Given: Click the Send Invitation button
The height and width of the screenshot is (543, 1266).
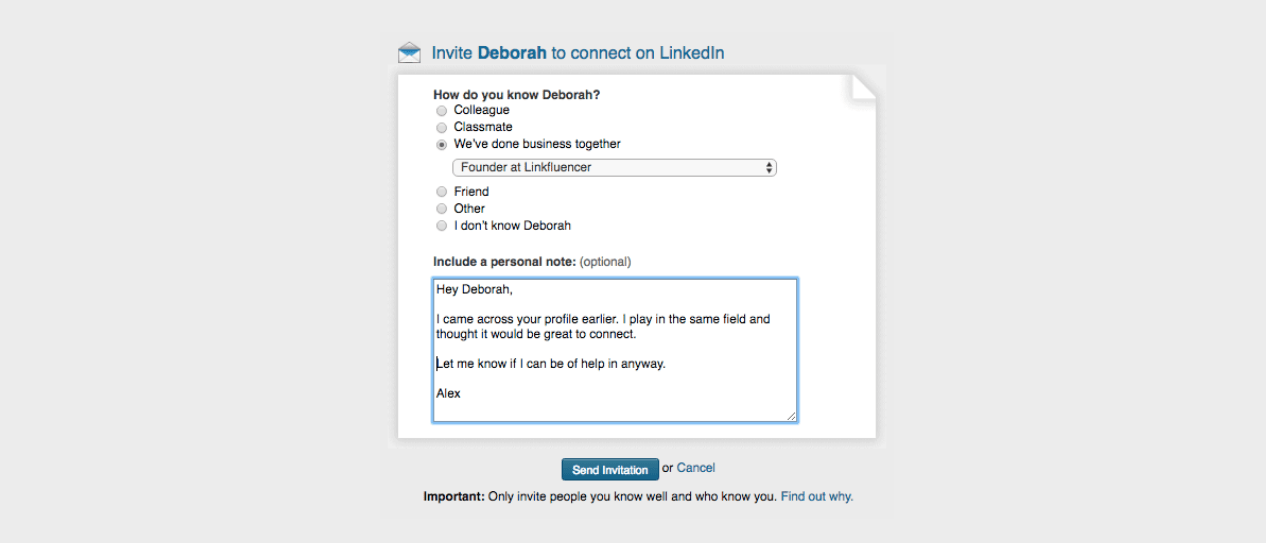Looking at the screenshot, I should (610, 470).
